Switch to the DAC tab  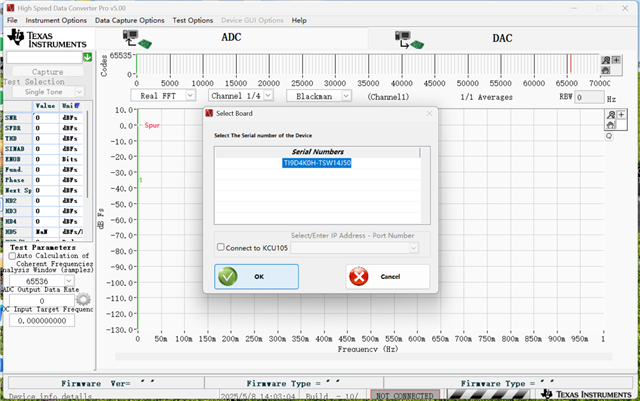click(502, 38)
